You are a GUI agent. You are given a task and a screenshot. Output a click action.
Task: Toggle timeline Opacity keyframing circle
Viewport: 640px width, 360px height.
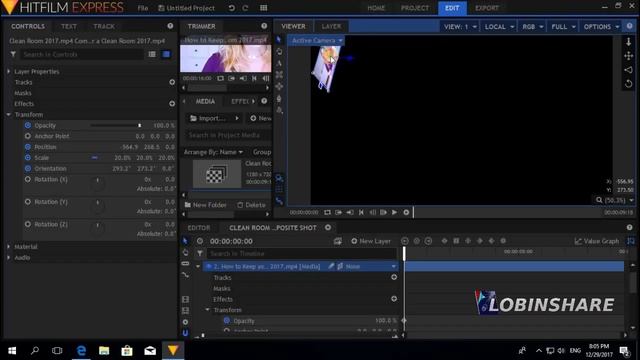coord(227,320)
